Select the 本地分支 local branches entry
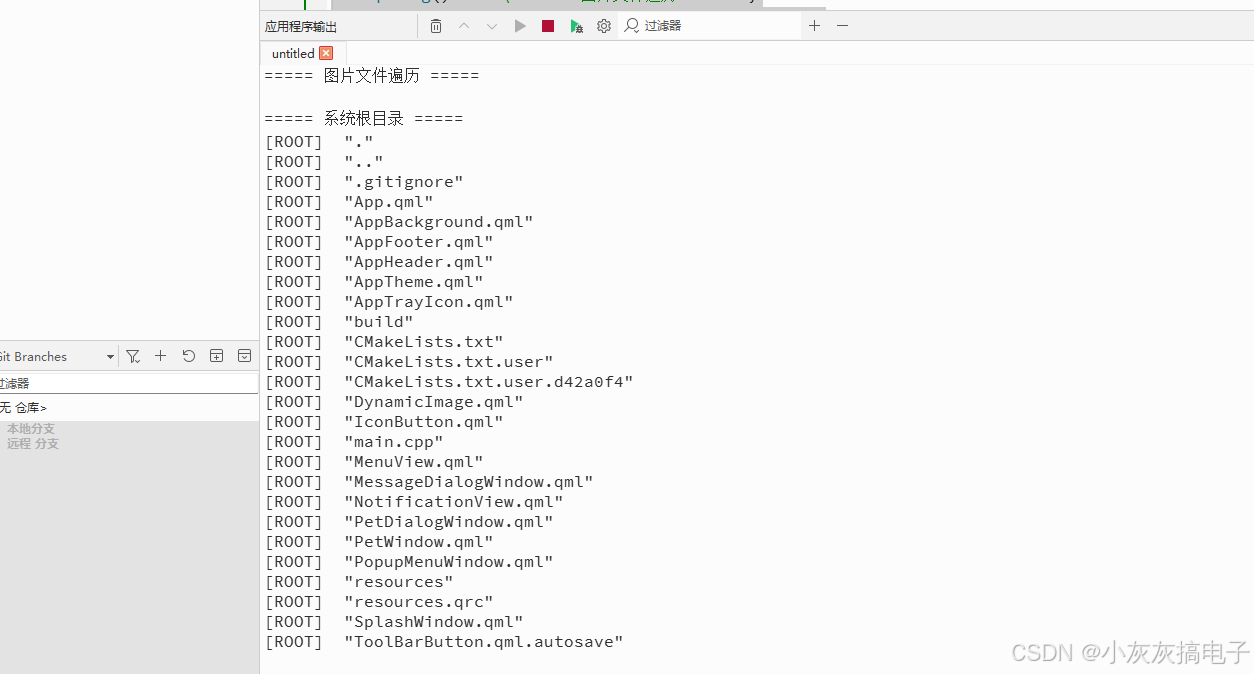This screenshot has height=674, width=1254. coord(31,429)
